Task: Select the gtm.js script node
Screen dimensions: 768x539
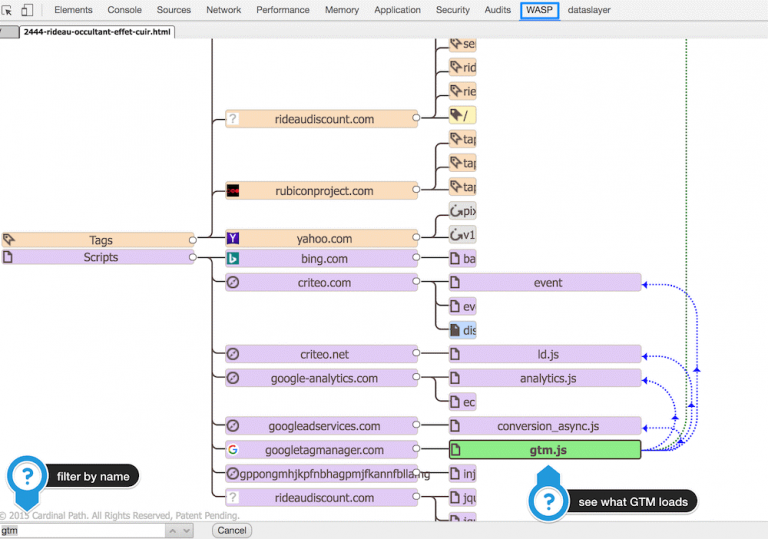Action: tap(545, 450)
